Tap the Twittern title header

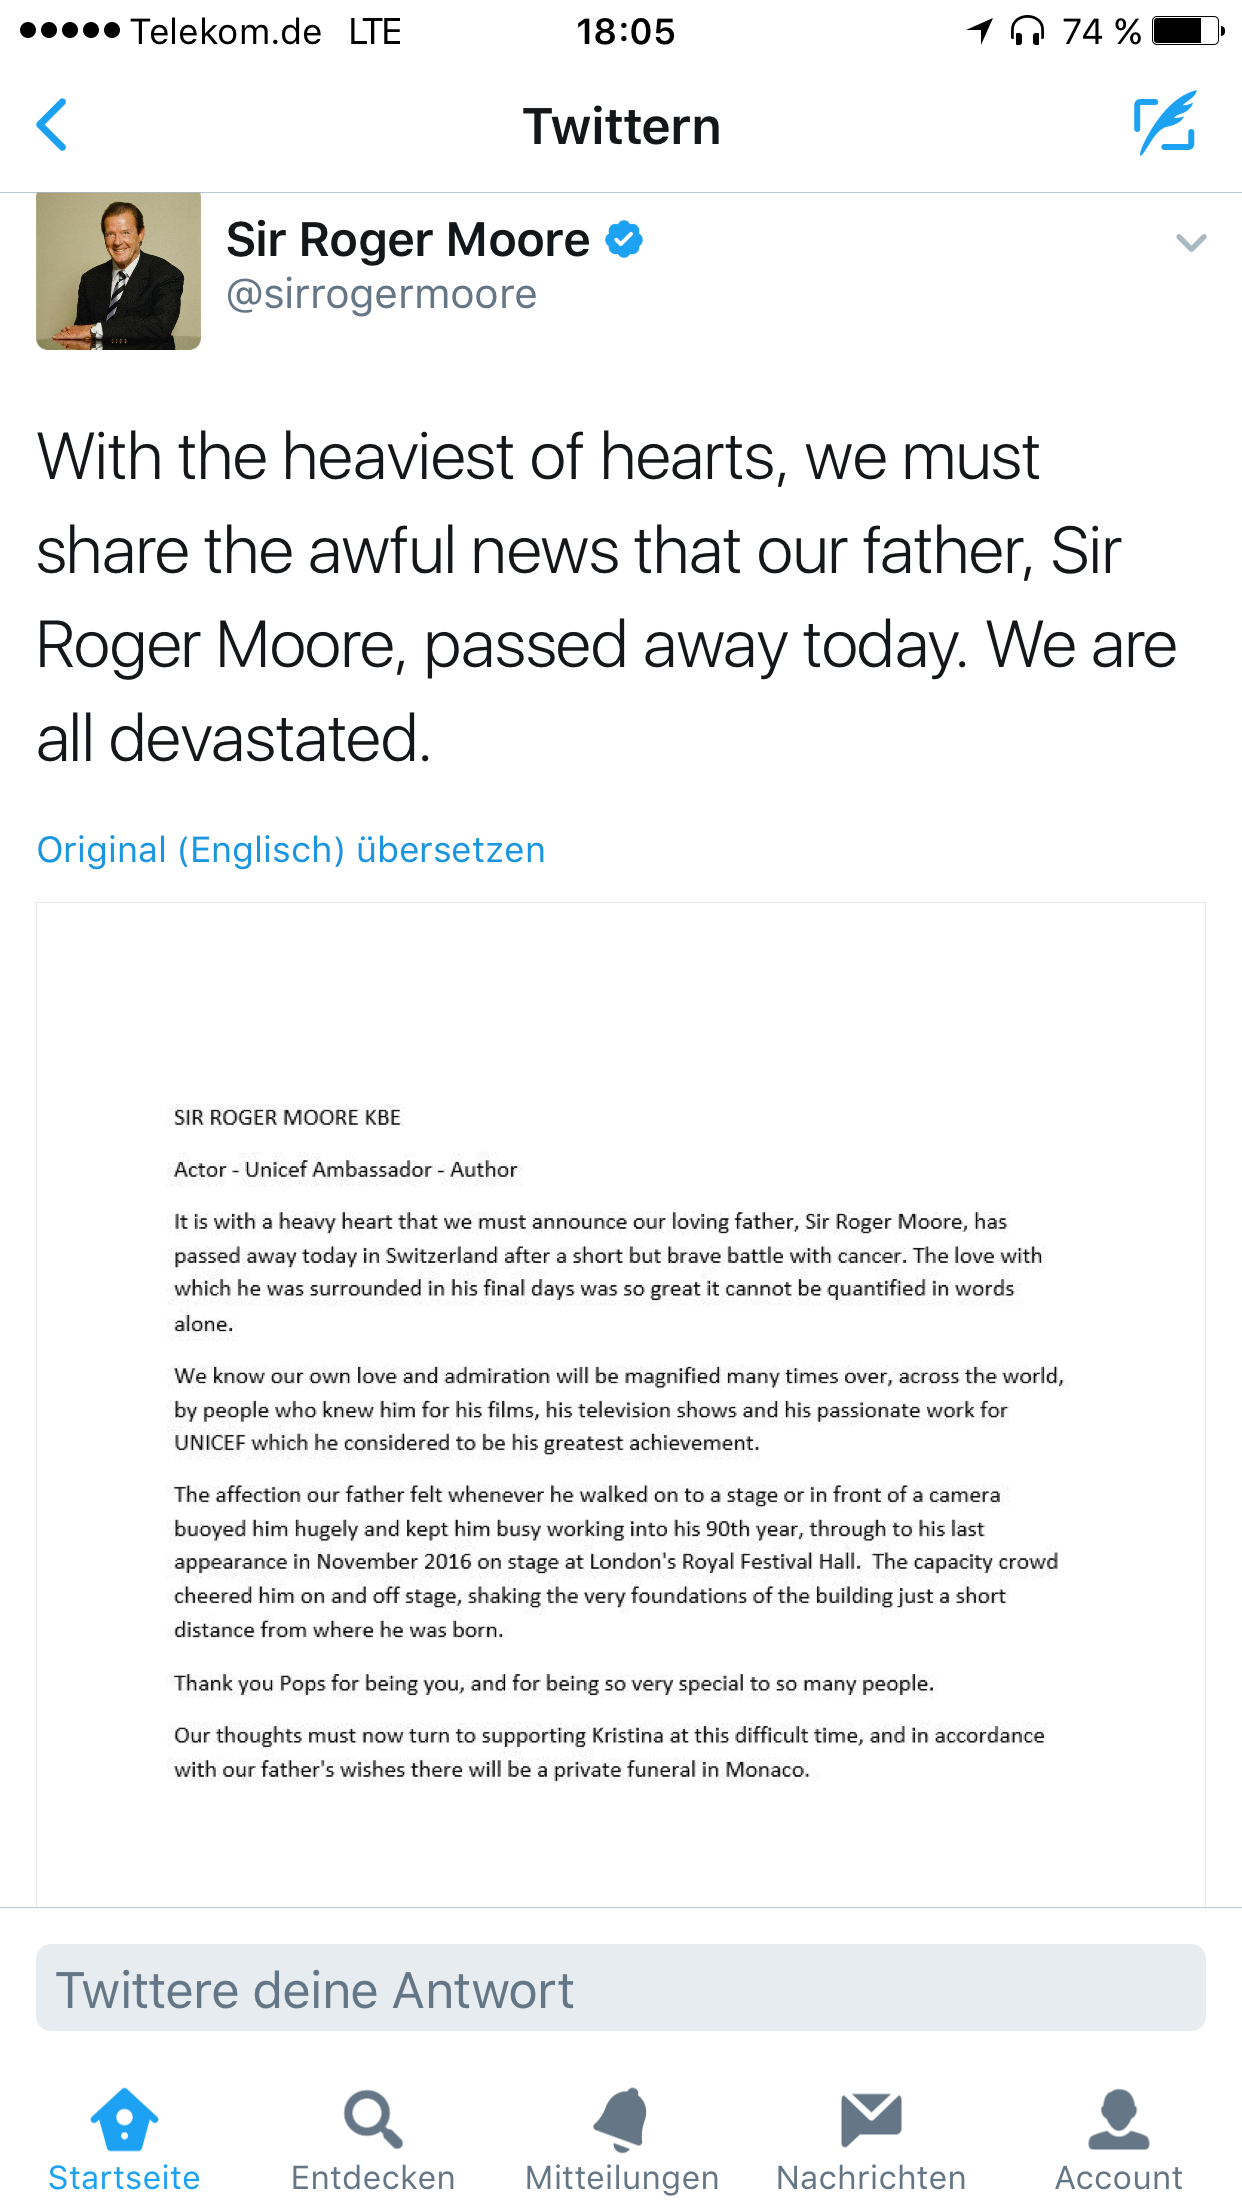coord(621,126)
